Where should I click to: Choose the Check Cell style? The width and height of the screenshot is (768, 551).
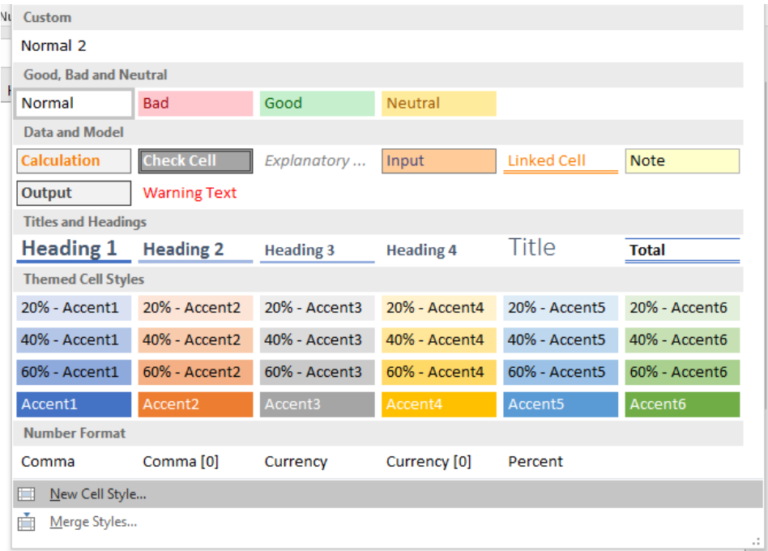pos(195,161)
